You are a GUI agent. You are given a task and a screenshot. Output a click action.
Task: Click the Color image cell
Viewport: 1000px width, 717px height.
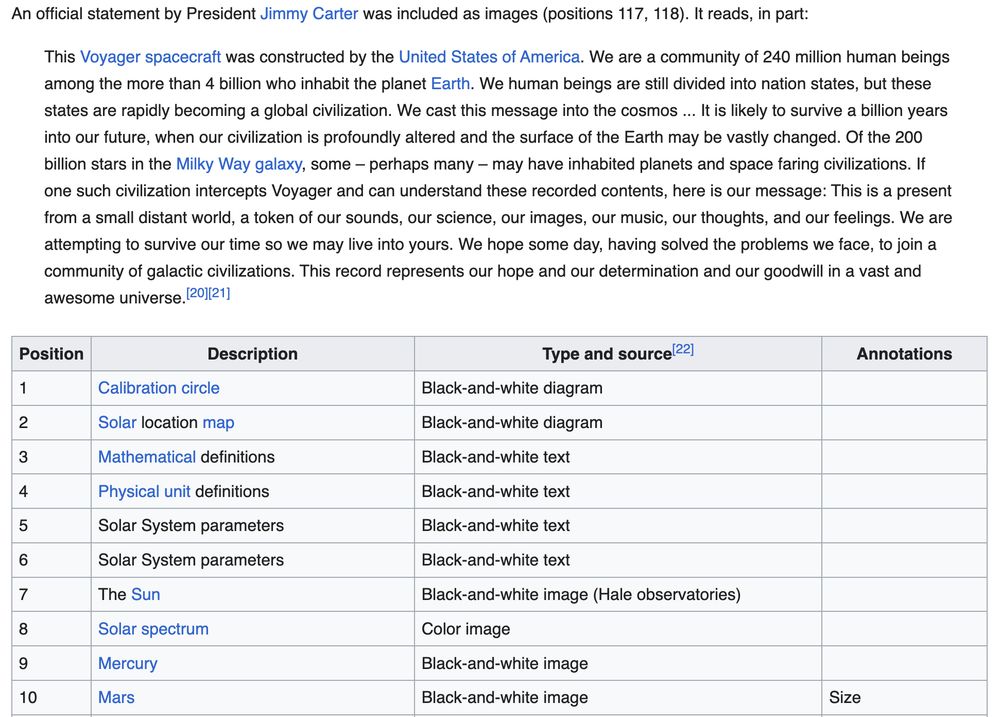[x=617, y=629]
